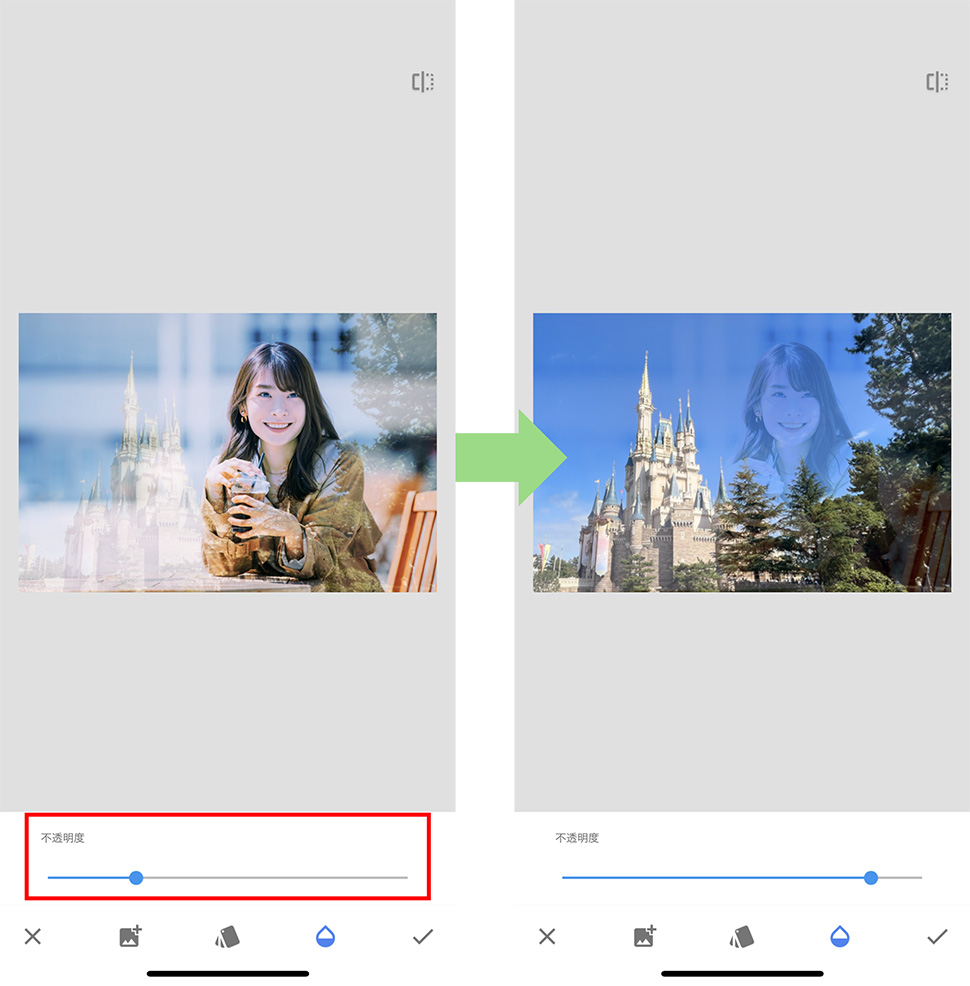Tap add image icon in left screen
970x986 pixels.
(x=130, y=936)
